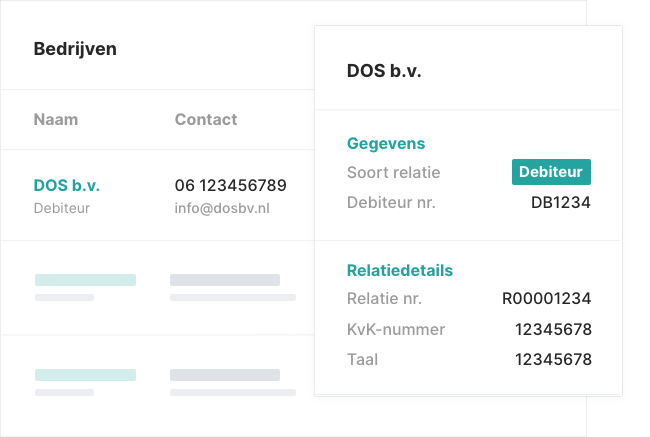This screenshot has width=650, height=437.
Task: Click the Taal row value
Action: pos(553,359)
